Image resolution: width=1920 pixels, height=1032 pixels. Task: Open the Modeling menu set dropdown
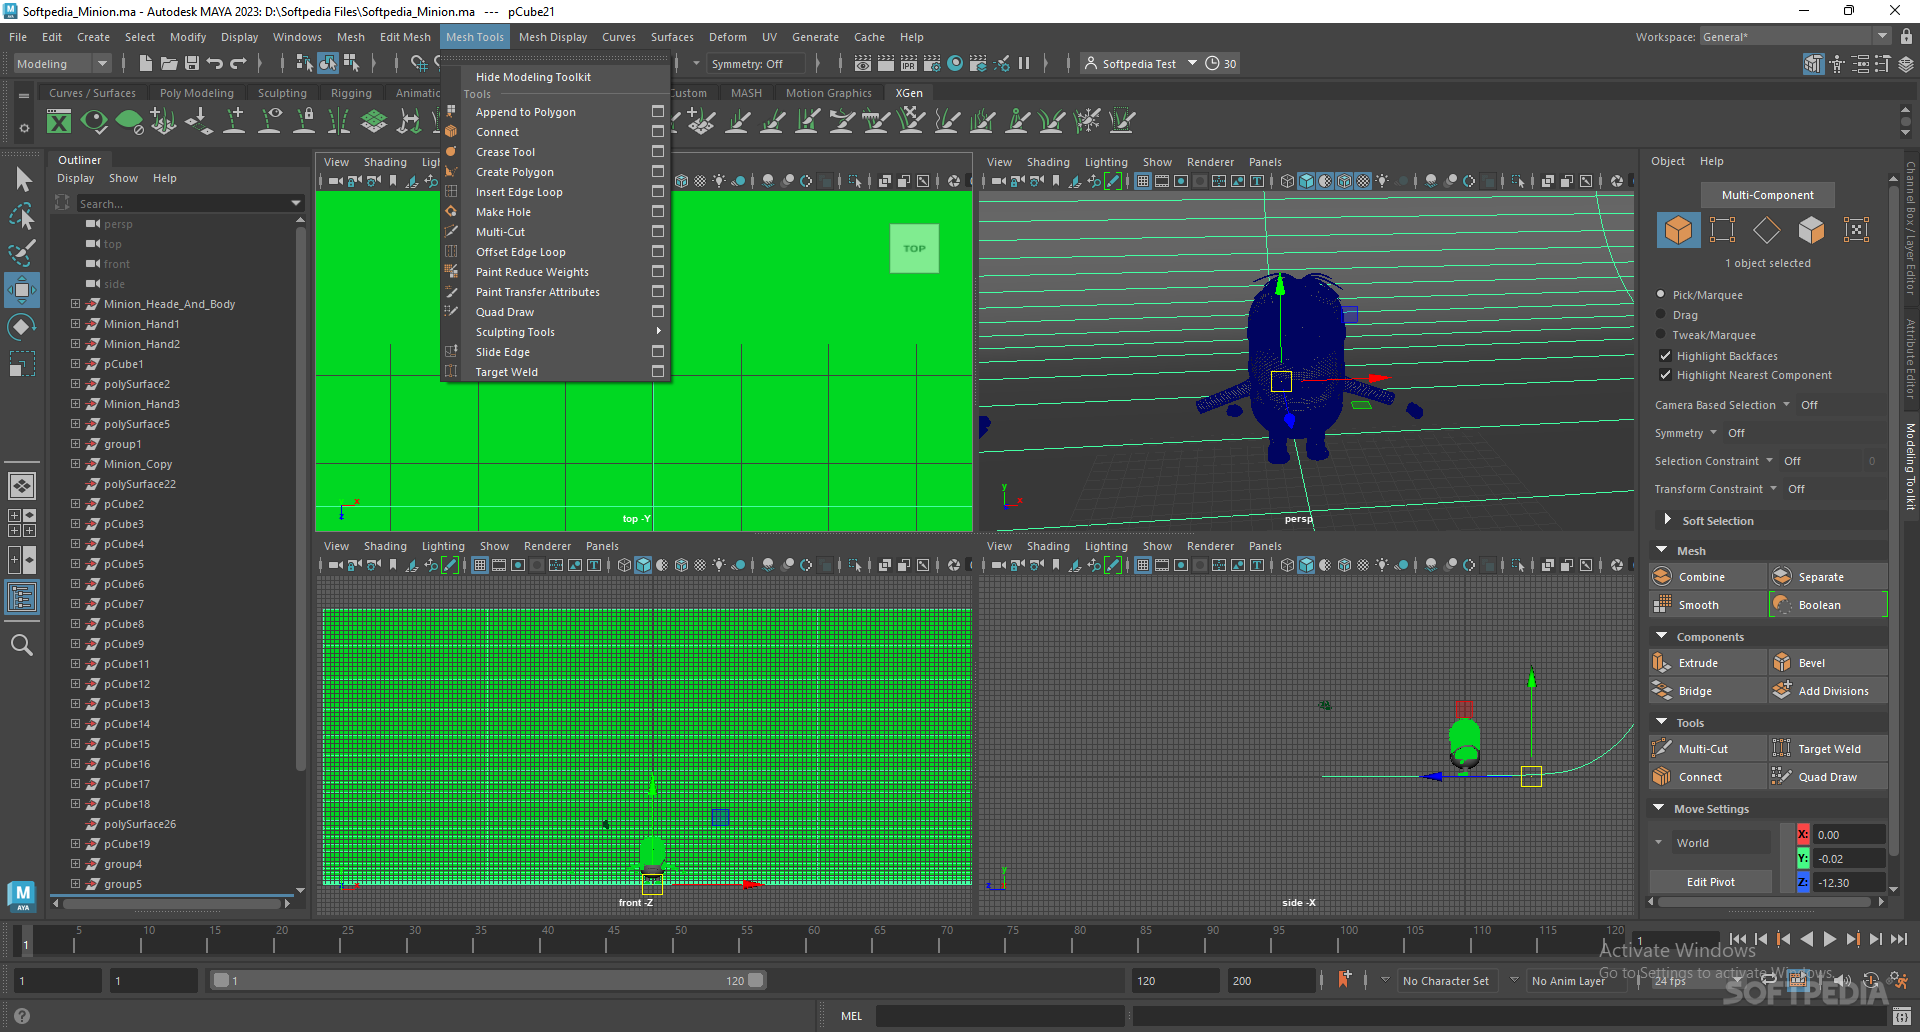[x=62, y=63]
